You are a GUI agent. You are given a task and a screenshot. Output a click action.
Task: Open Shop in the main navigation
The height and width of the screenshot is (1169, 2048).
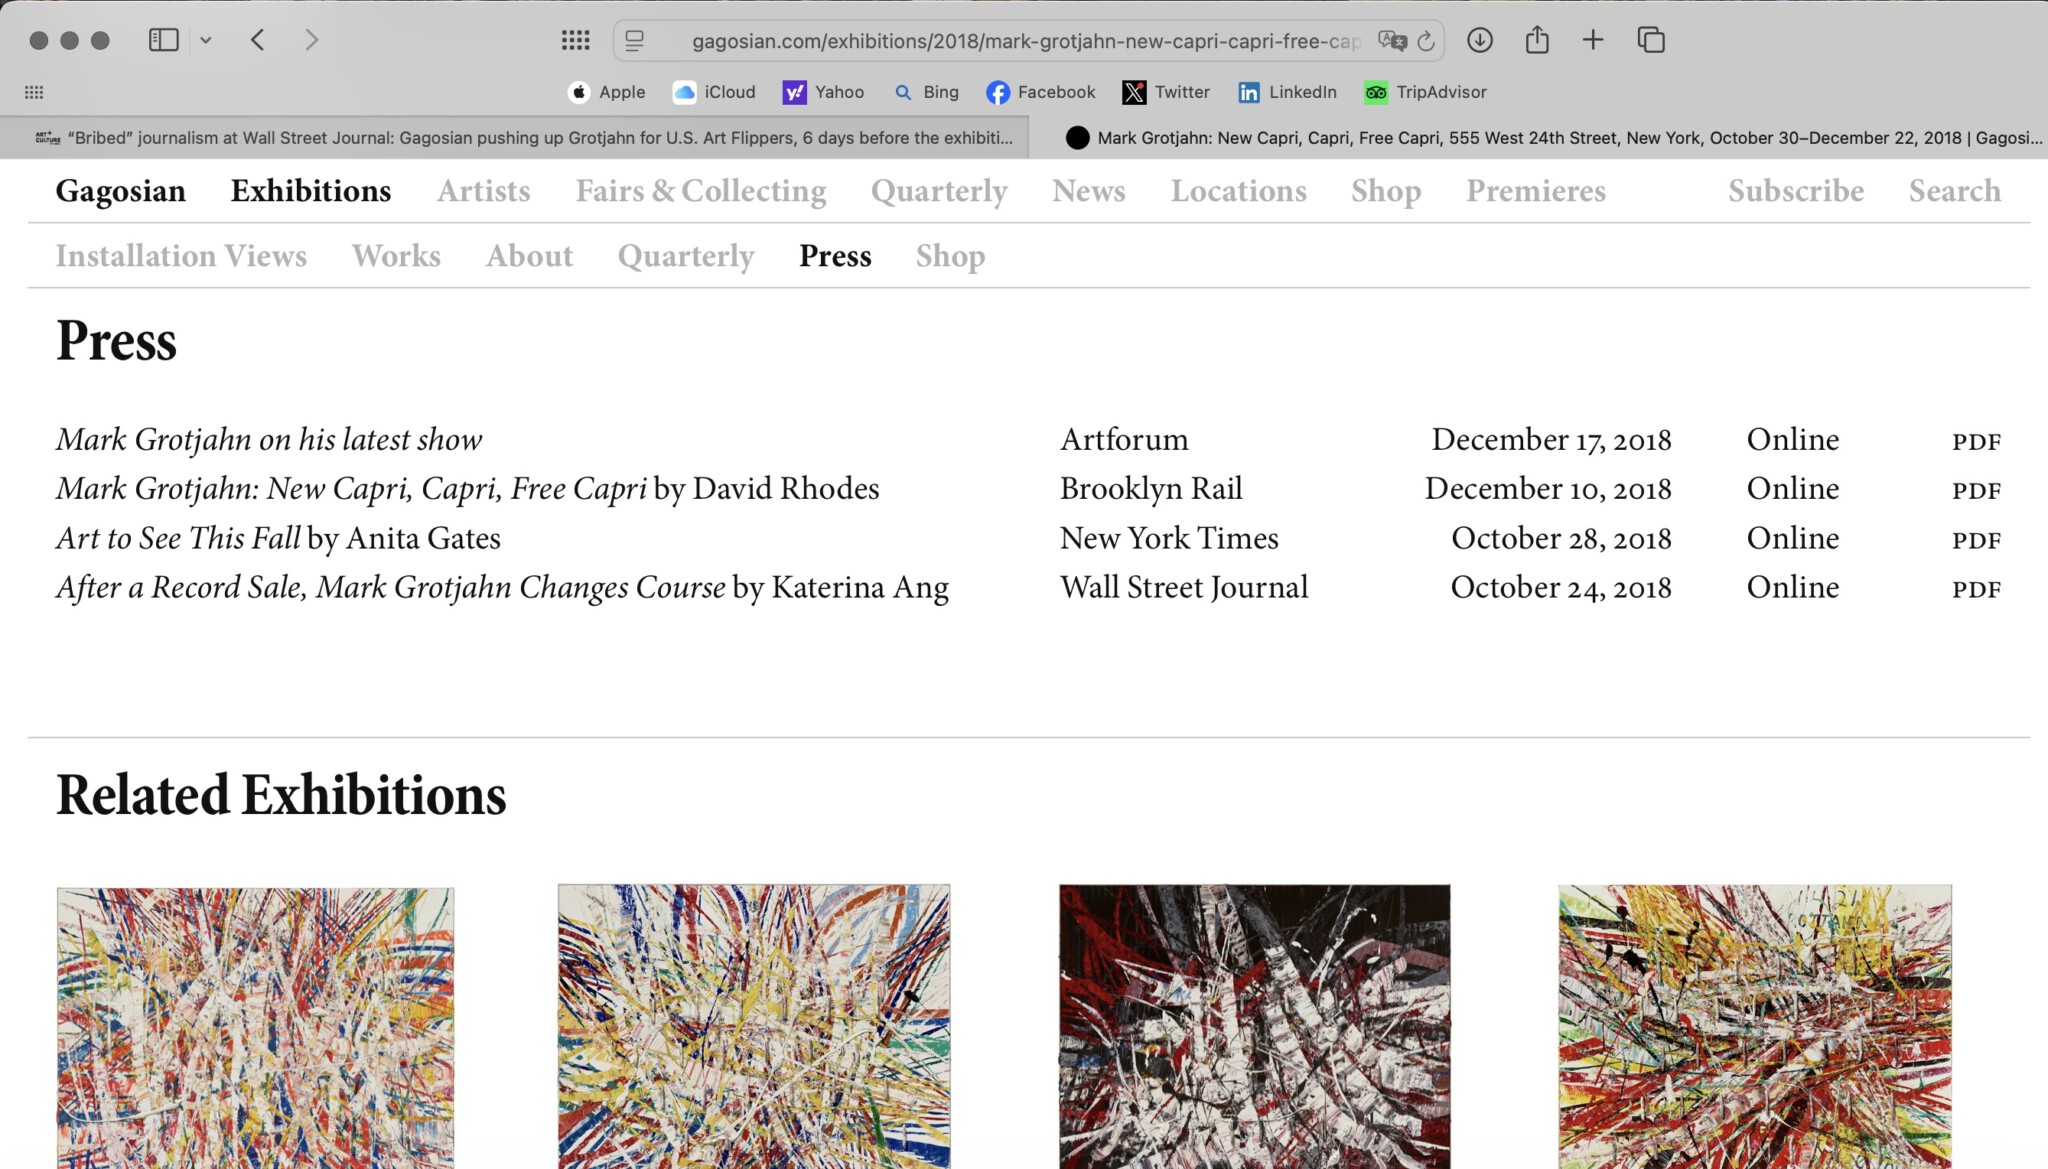pyautogui.click(x=1385, y=191)
